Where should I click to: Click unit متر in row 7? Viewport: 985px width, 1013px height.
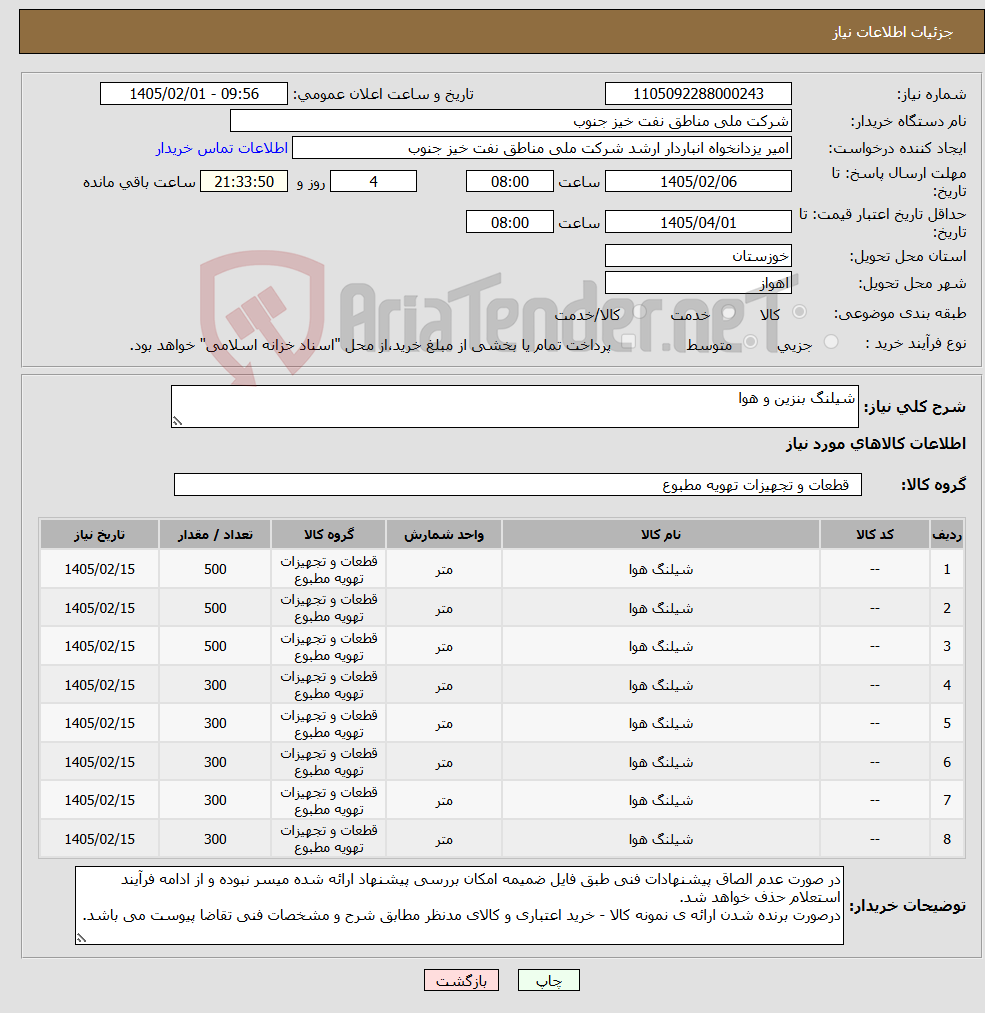[x=444, y=800]
